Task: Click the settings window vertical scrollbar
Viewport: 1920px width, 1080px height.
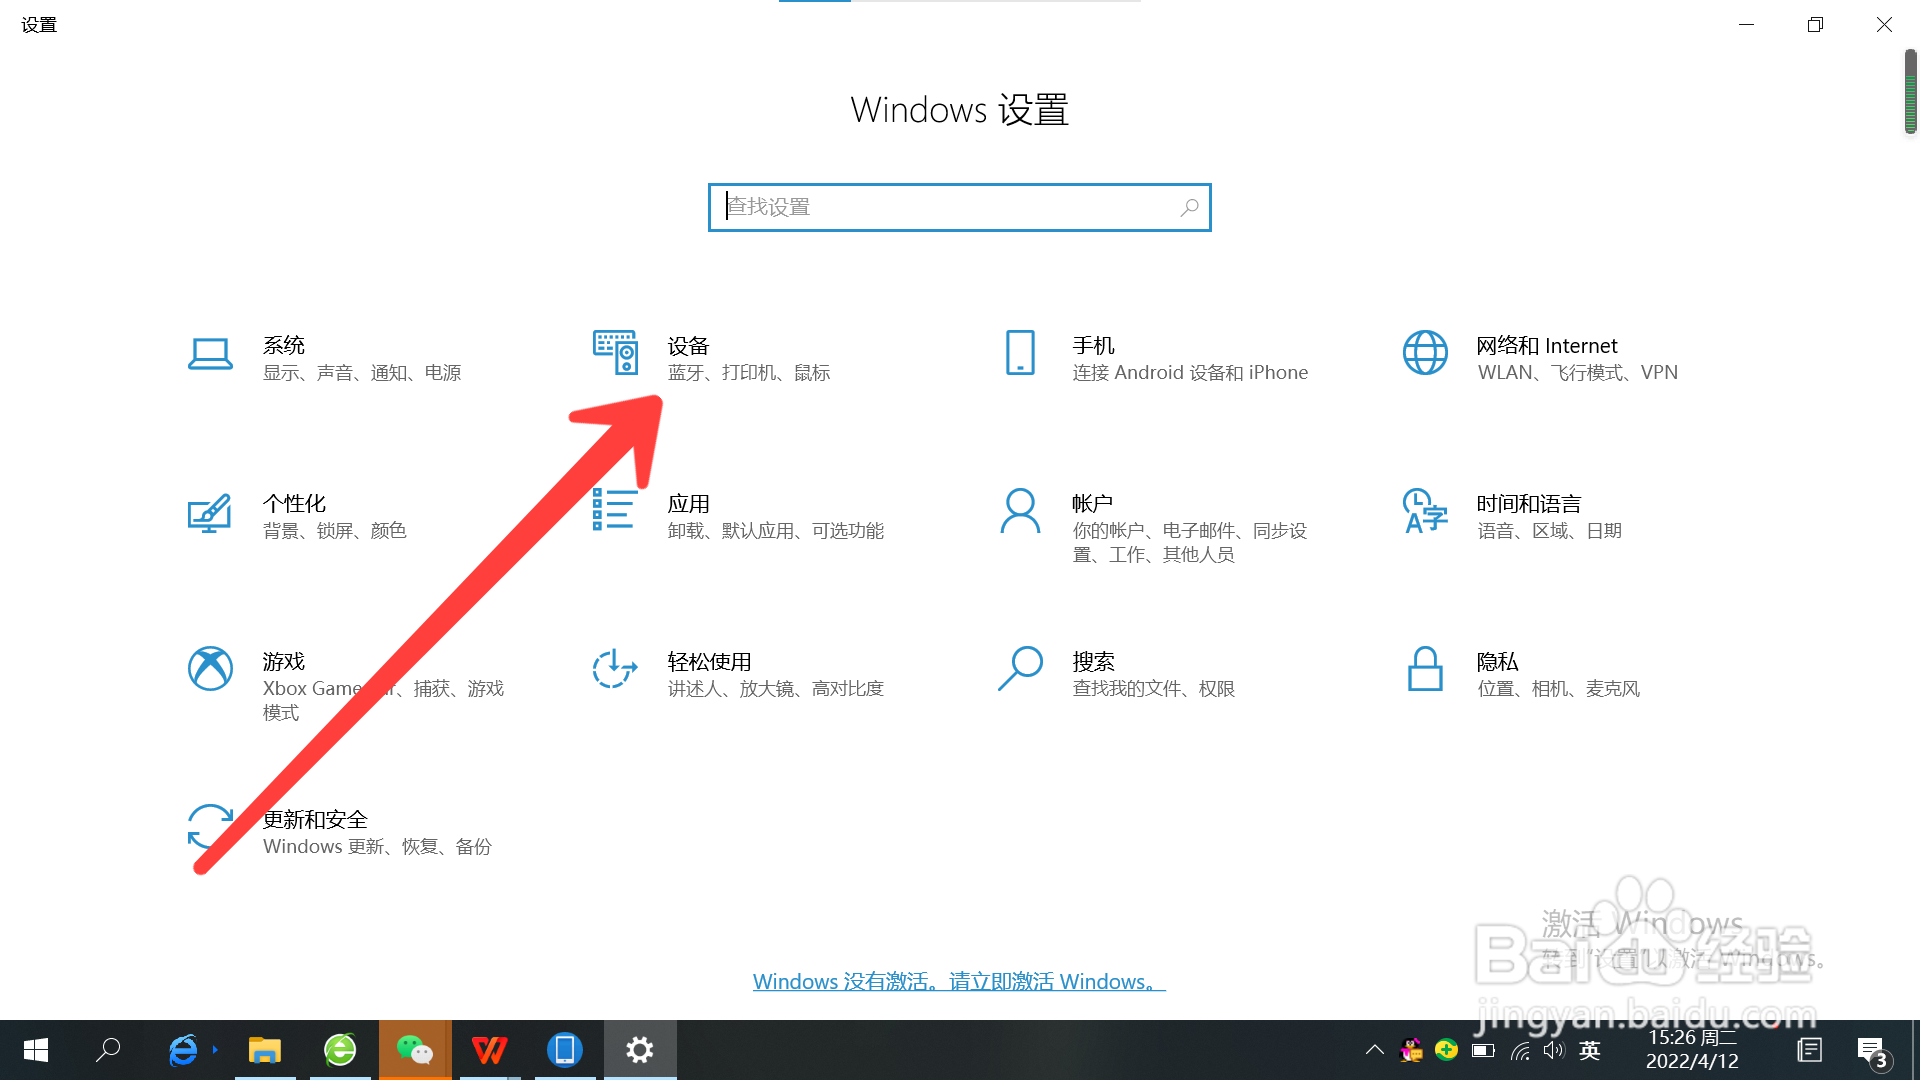Action: point(1910,92)
